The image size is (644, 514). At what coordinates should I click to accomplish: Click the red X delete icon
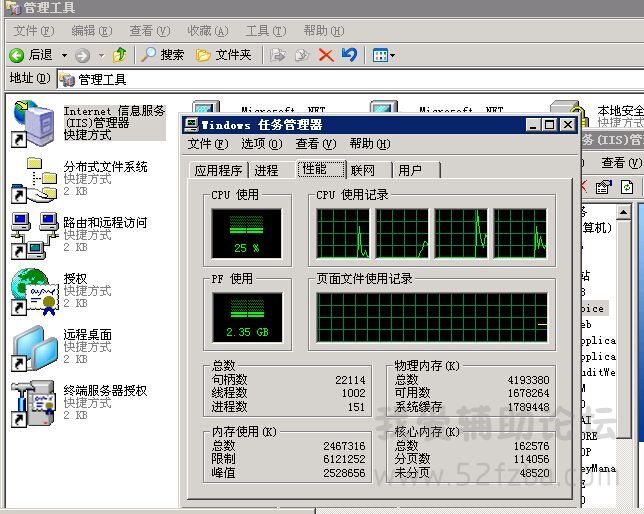326,55
